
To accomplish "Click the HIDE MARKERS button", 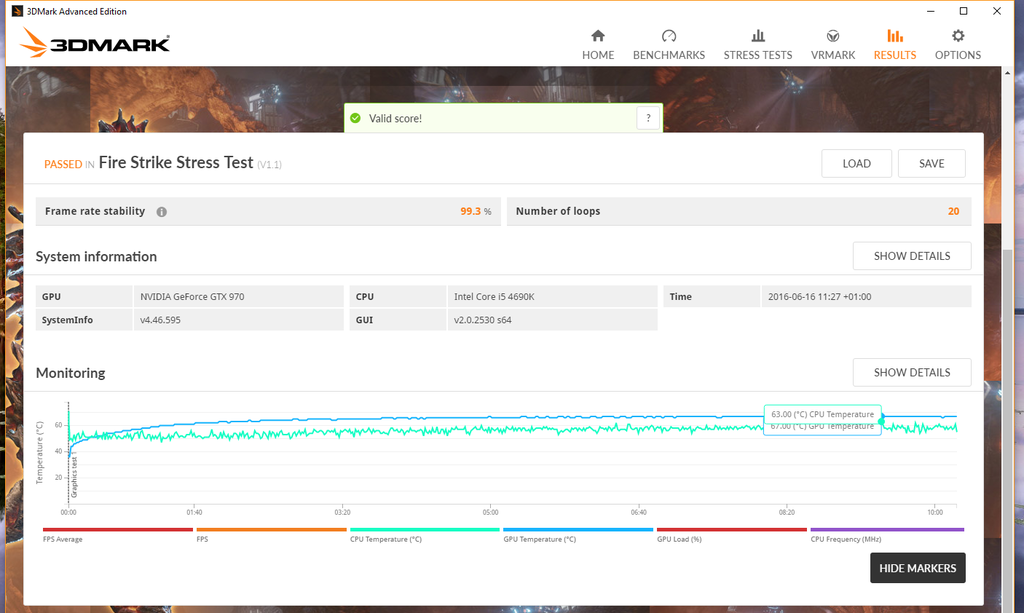I will 918,568.
